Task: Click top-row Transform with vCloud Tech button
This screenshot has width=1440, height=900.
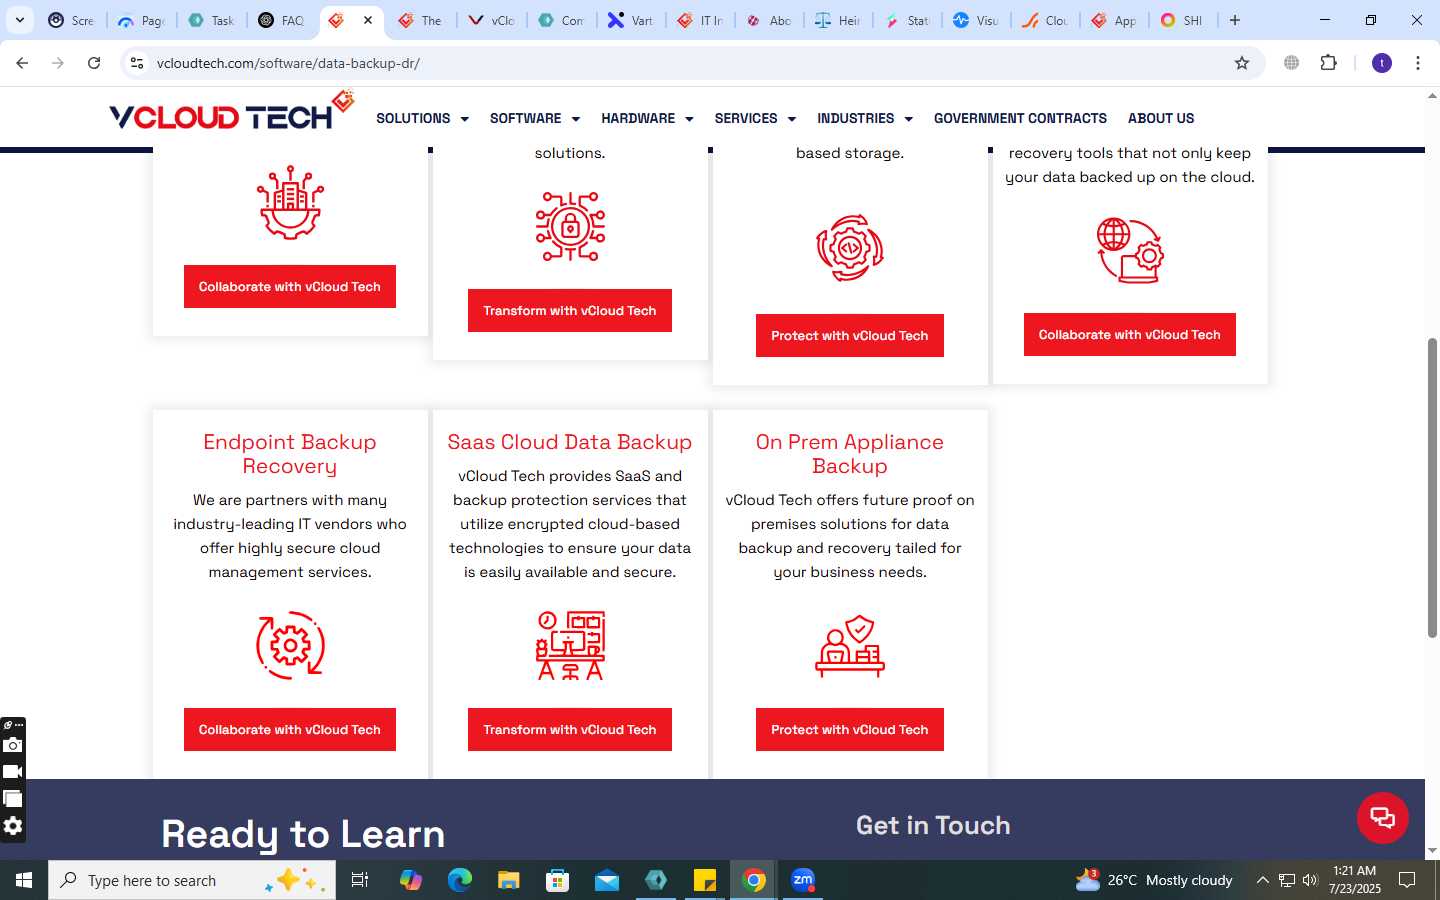Action: (570, 310)
